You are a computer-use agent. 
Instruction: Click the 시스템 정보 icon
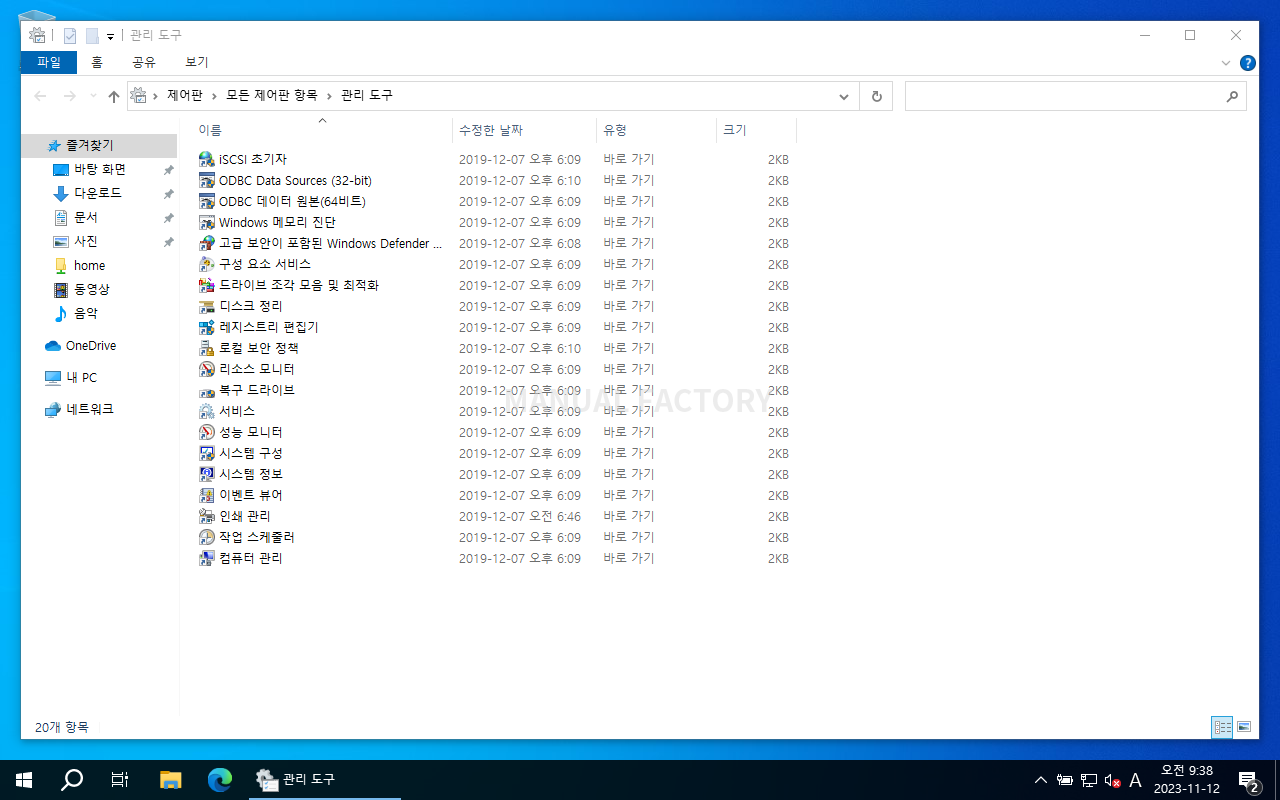pos(207,474)
